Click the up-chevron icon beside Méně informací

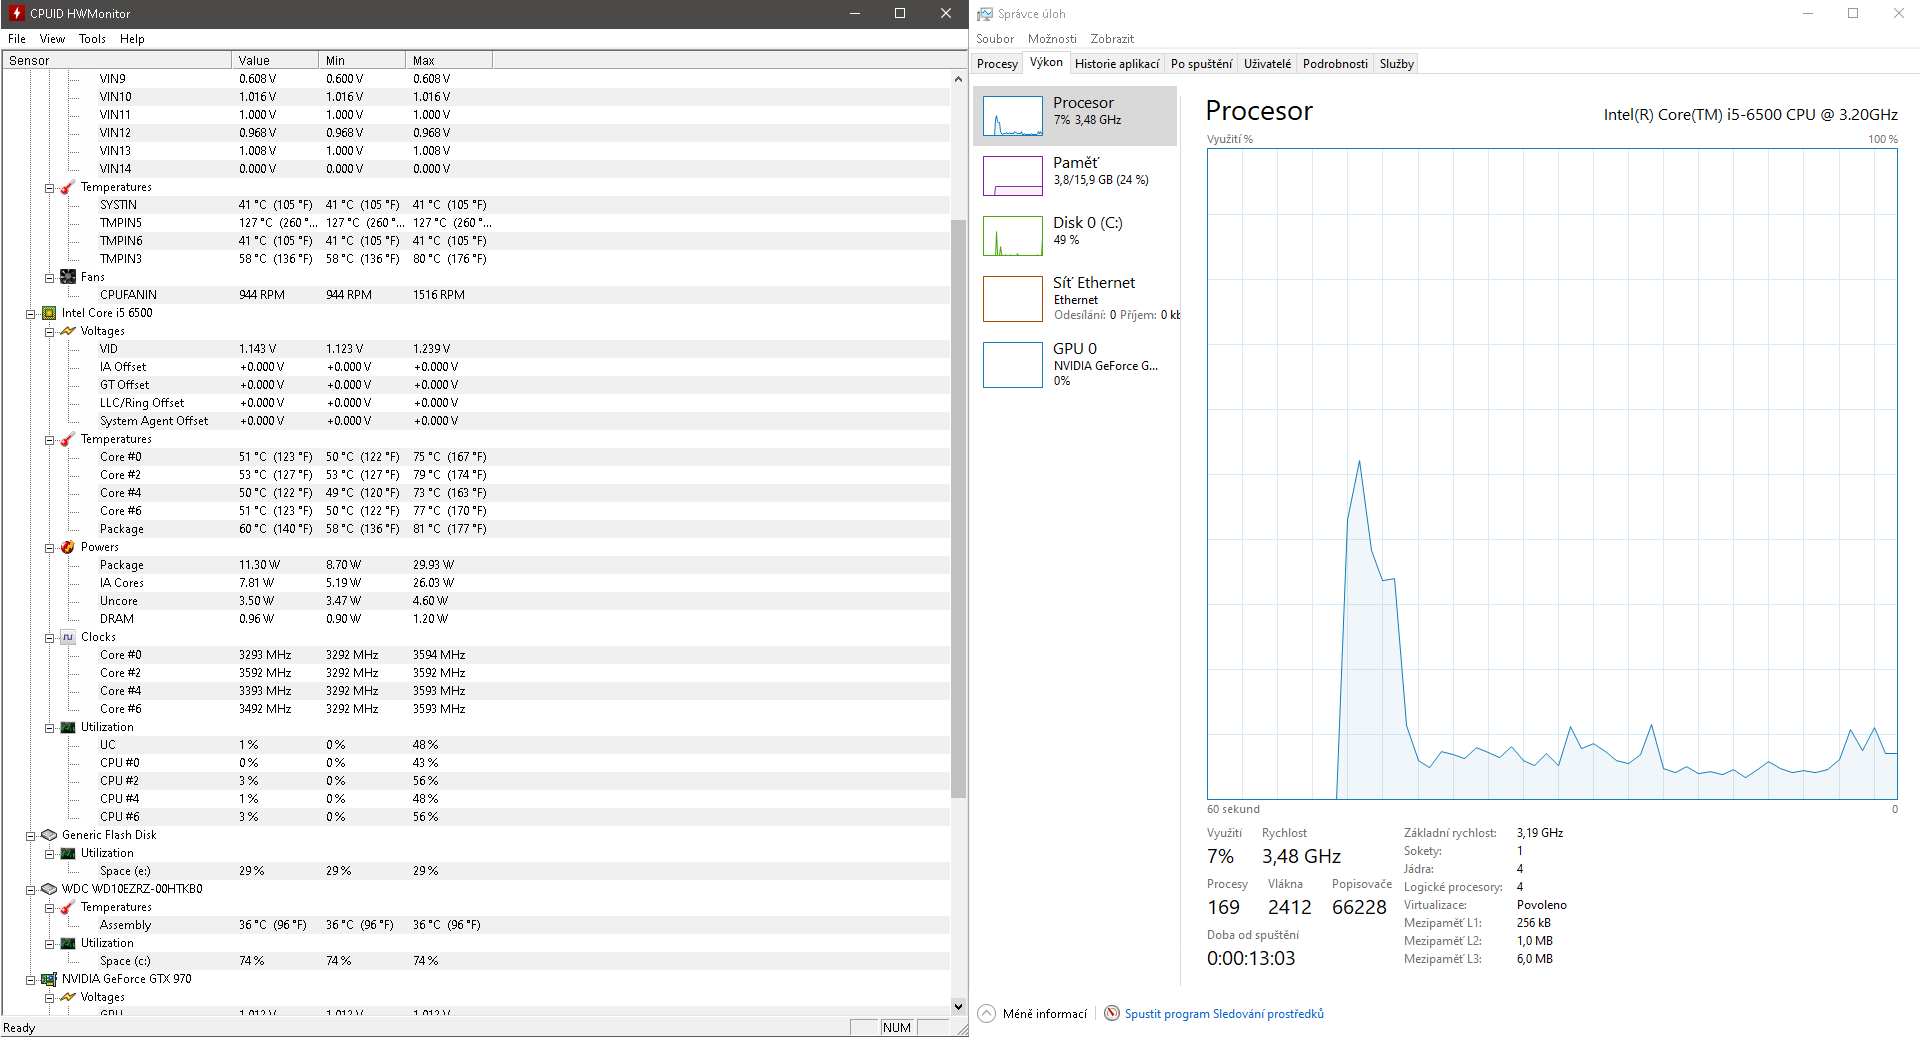pos(987,1013)
